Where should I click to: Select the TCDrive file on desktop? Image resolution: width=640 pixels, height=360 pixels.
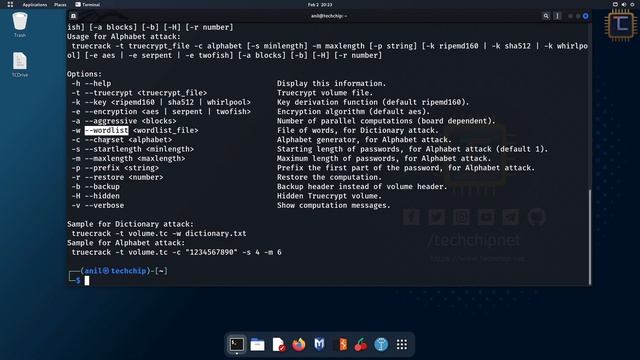tap(20, 64)
